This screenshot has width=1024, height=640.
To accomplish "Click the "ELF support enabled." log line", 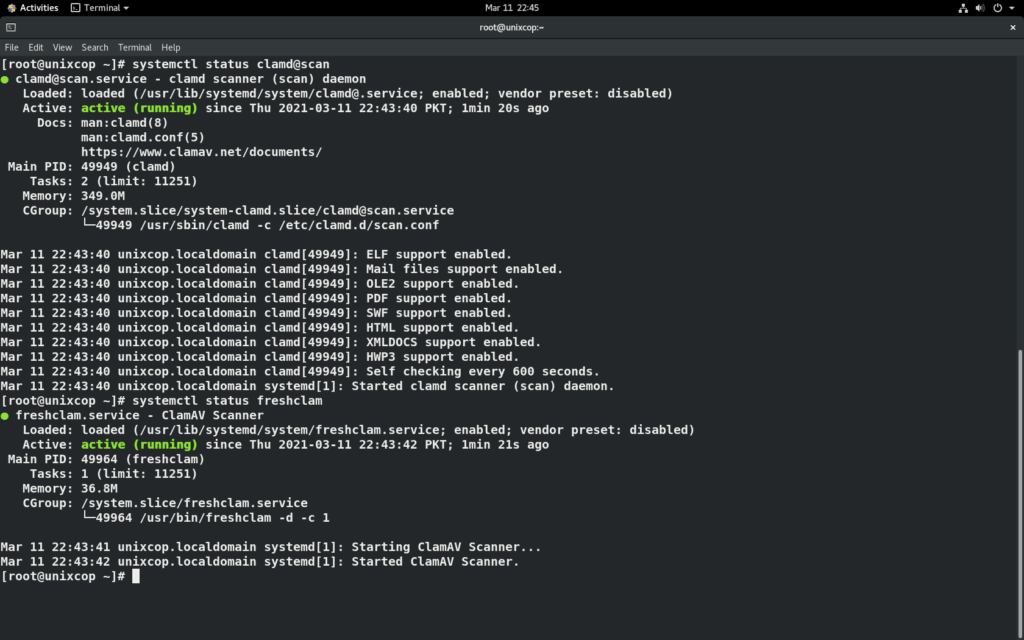I will [x=439, y=255].
